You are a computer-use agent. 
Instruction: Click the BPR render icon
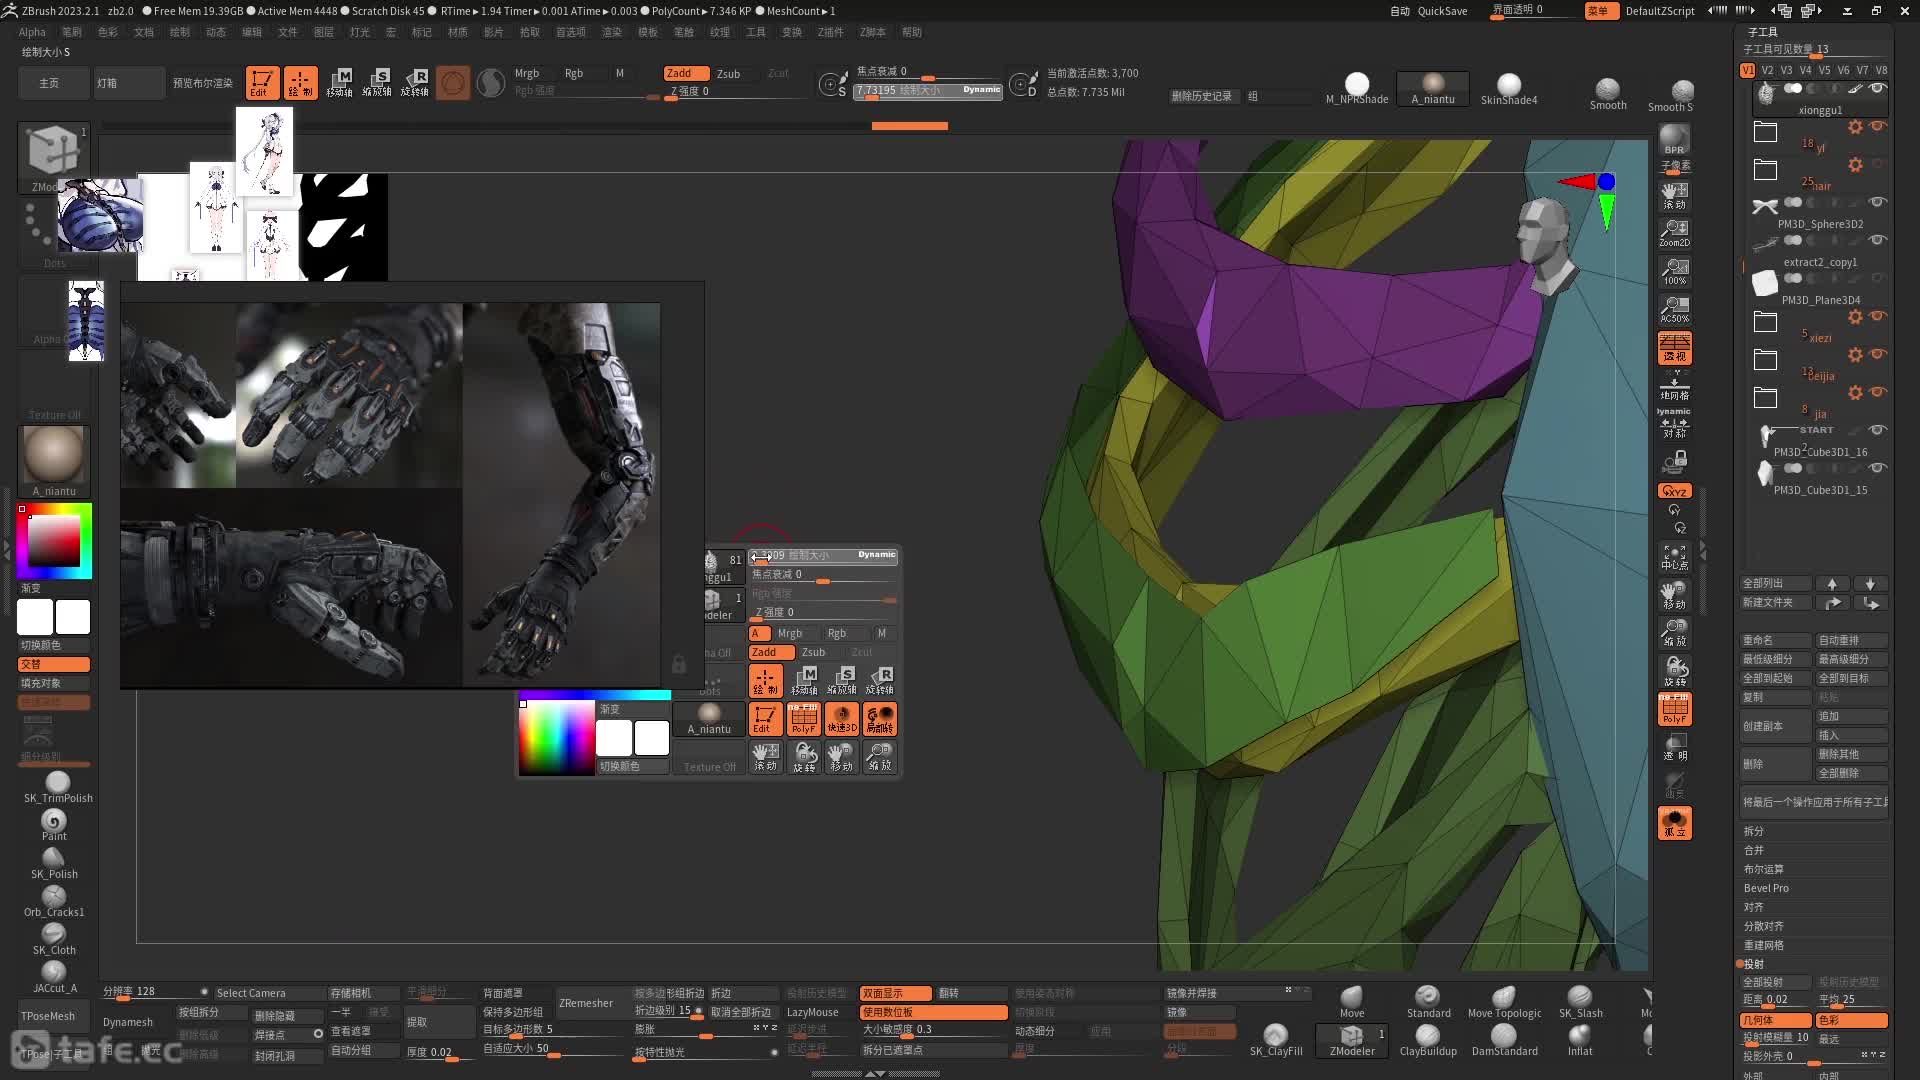click(x=1674, y=140)
